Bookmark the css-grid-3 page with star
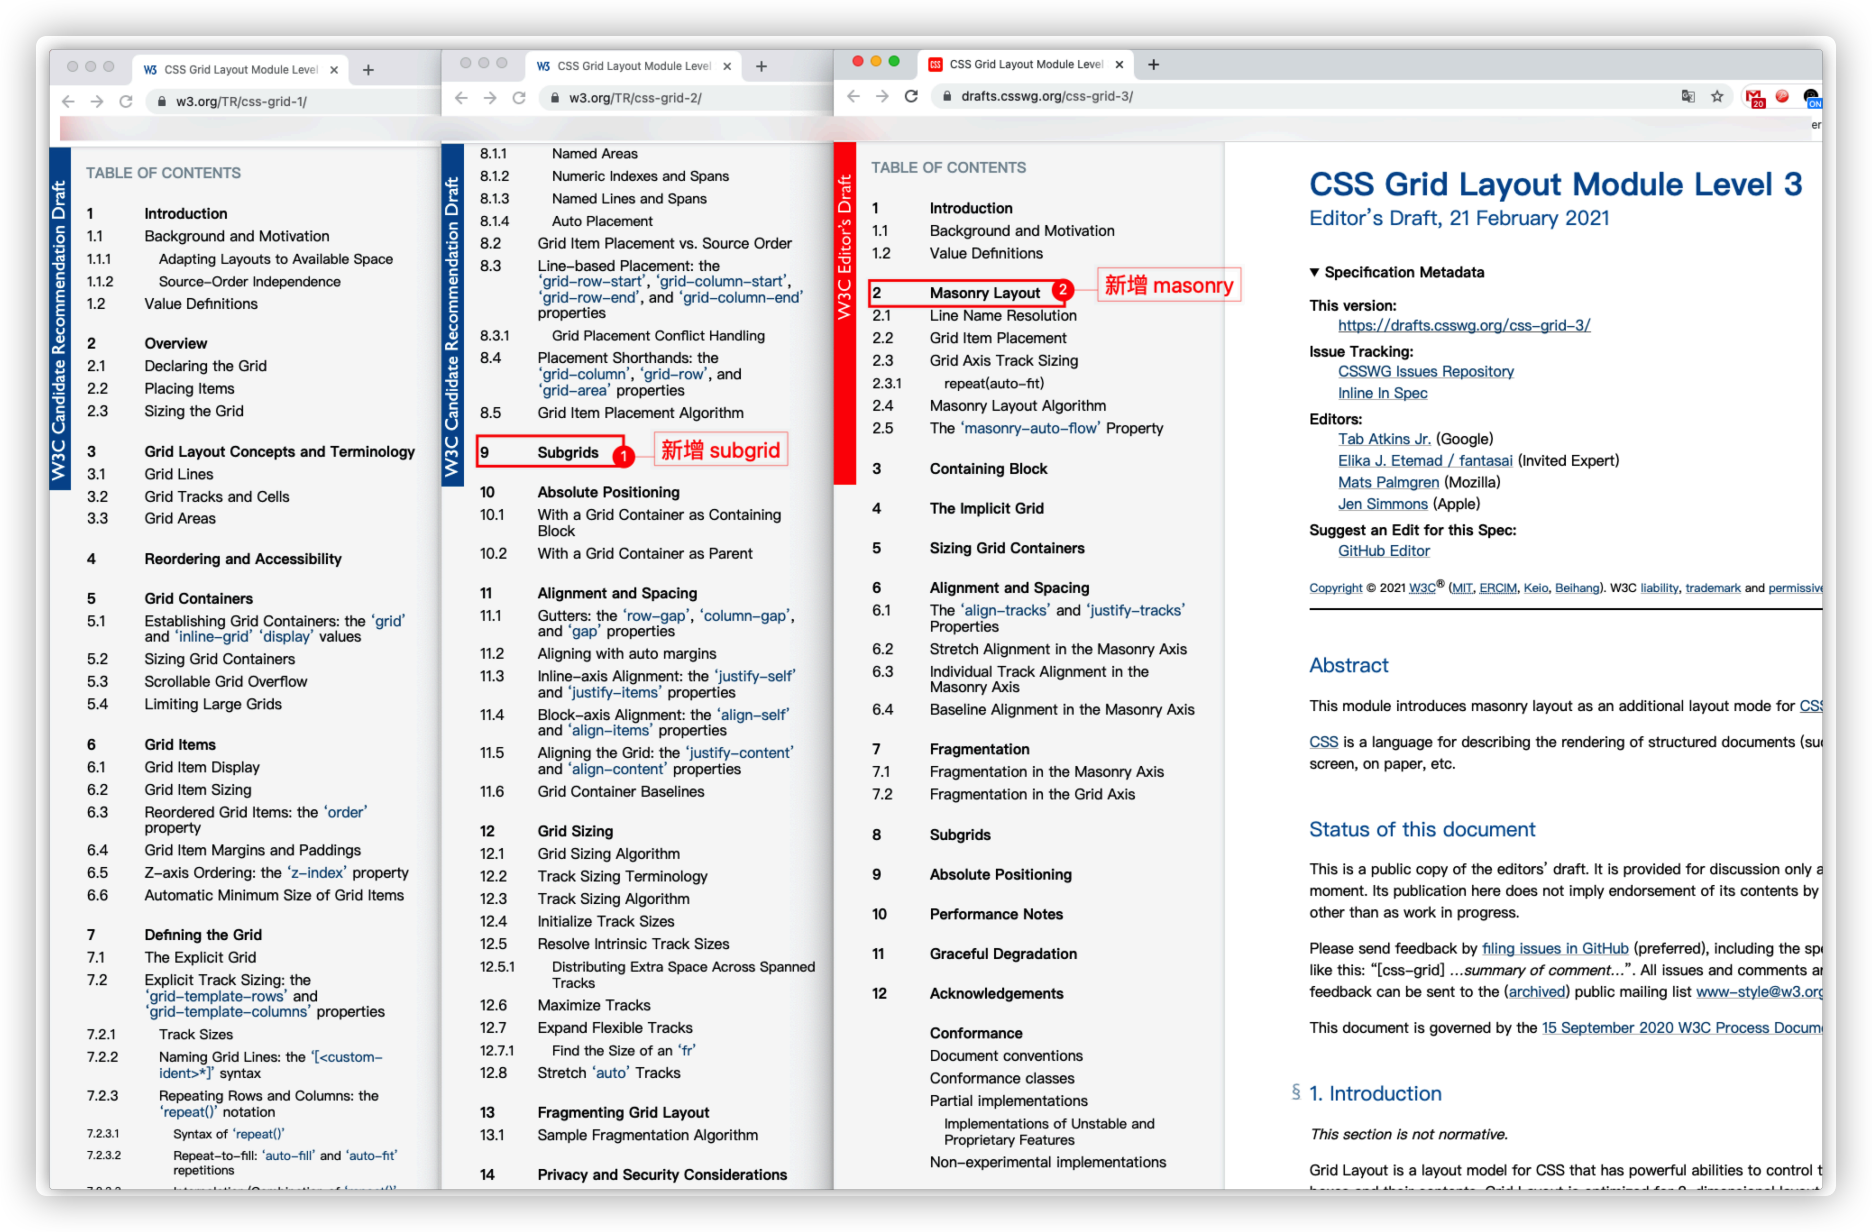 1717,96
